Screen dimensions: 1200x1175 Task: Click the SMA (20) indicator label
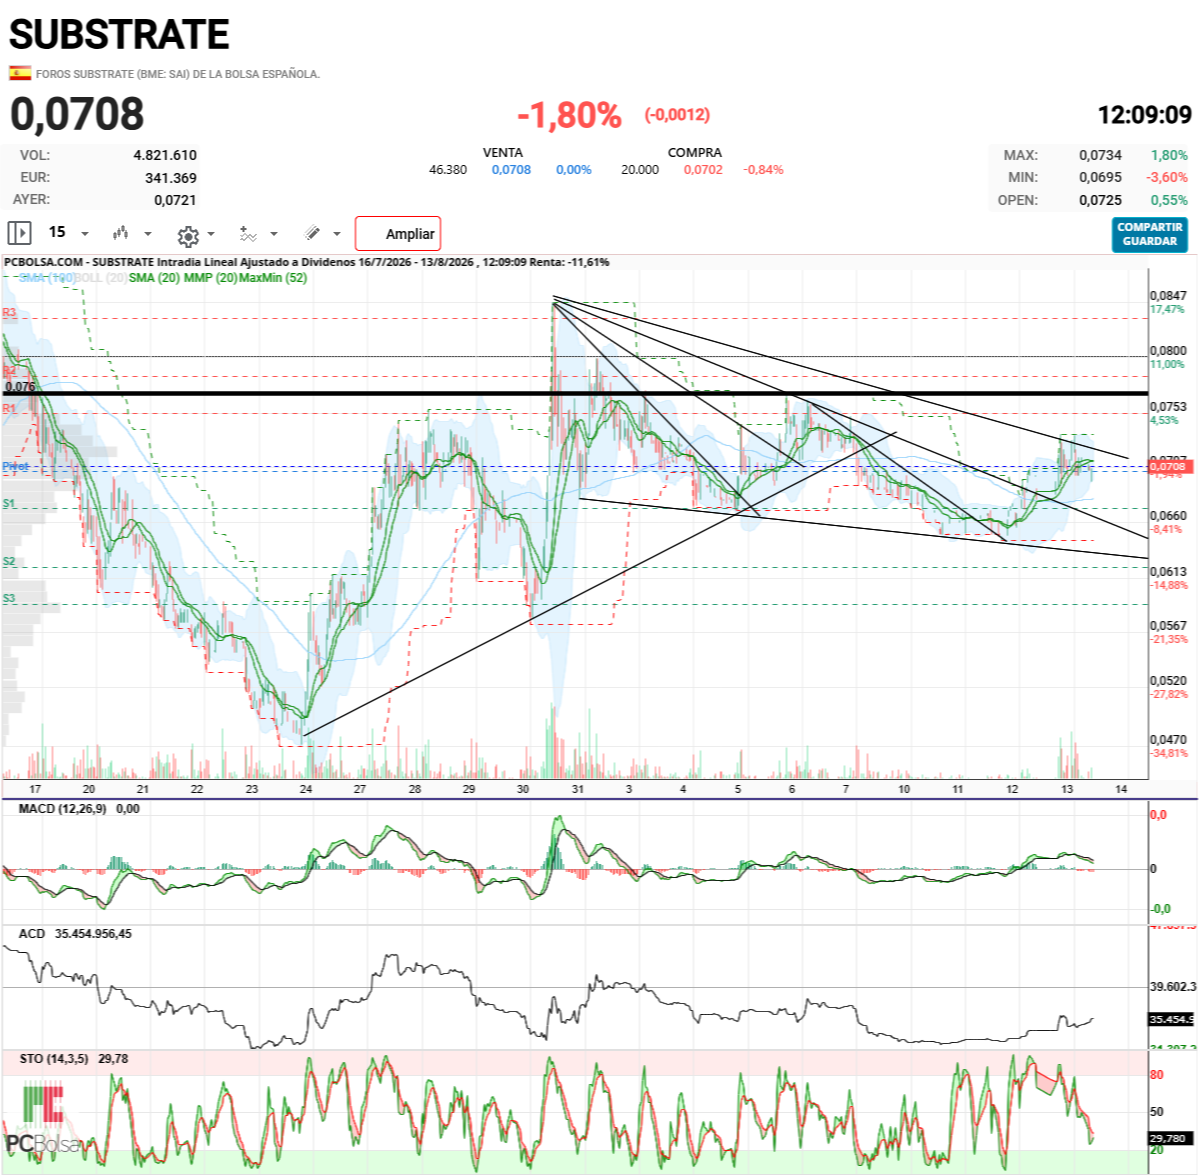[154, 278]
